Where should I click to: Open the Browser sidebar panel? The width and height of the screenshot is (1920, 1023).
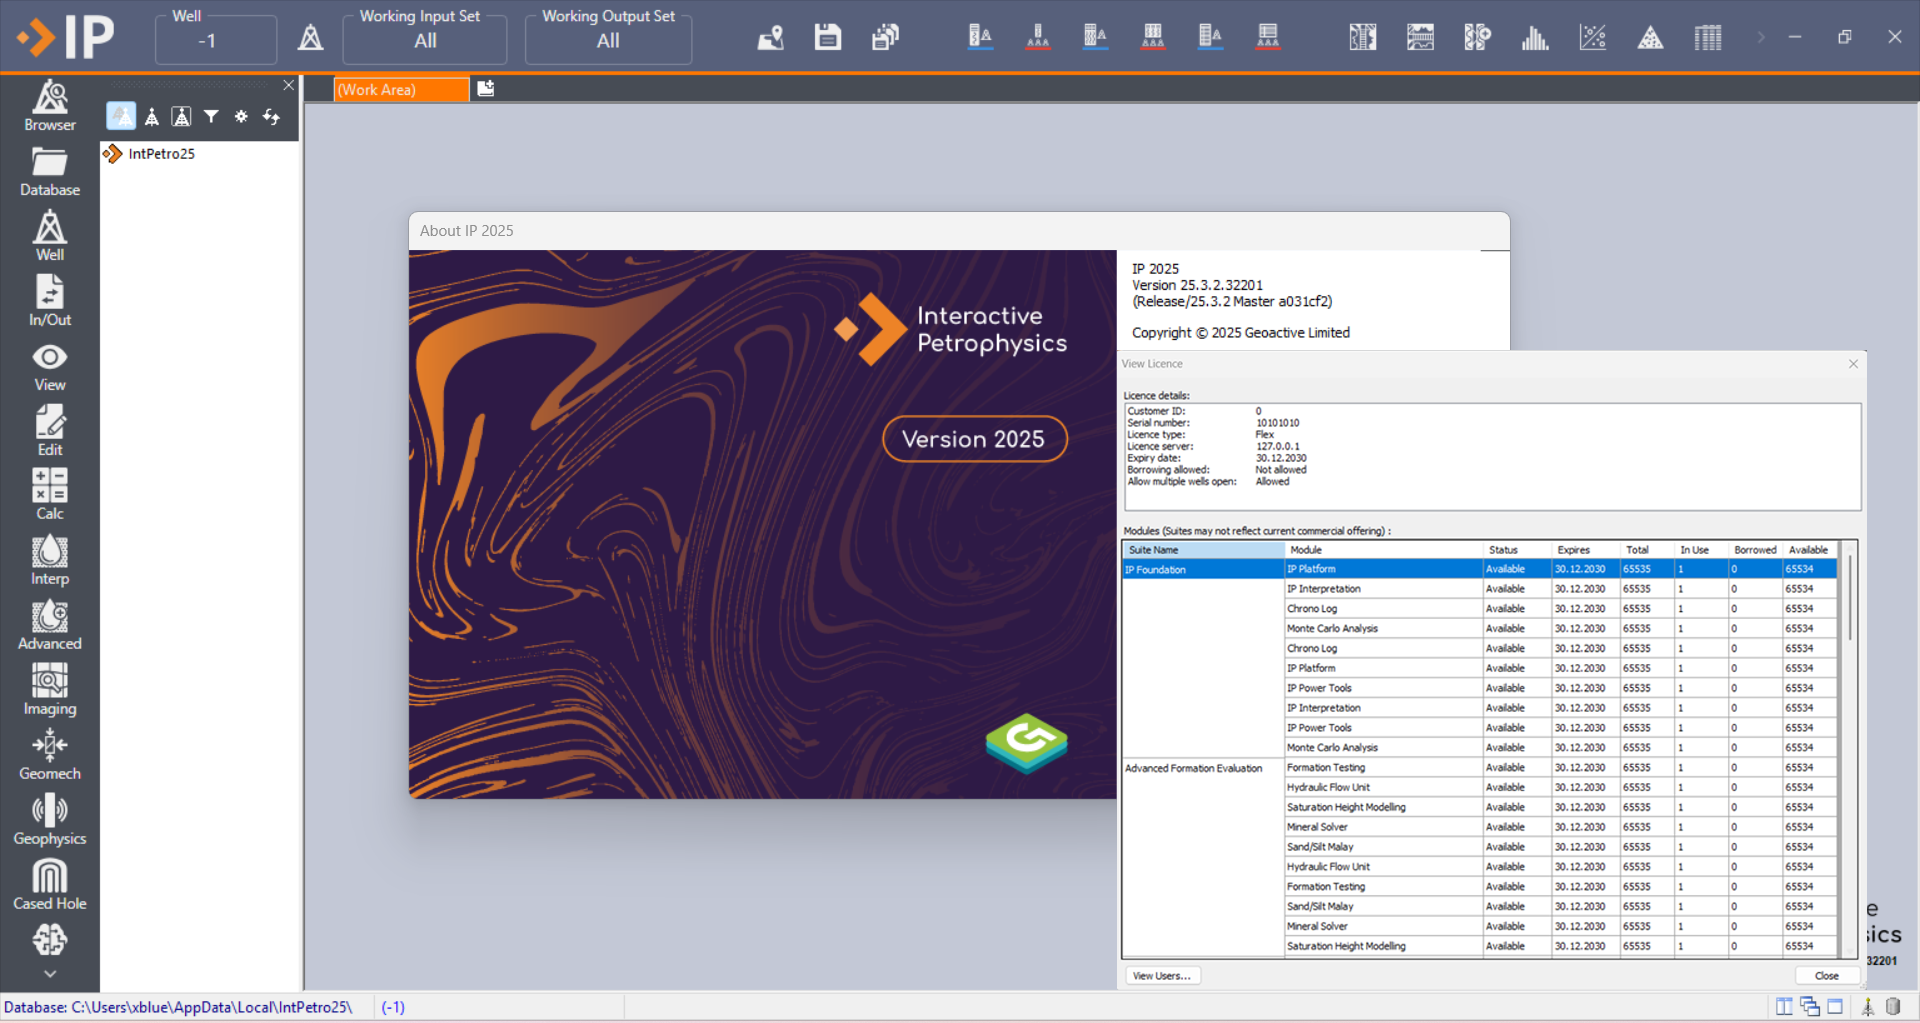(50, 106)
